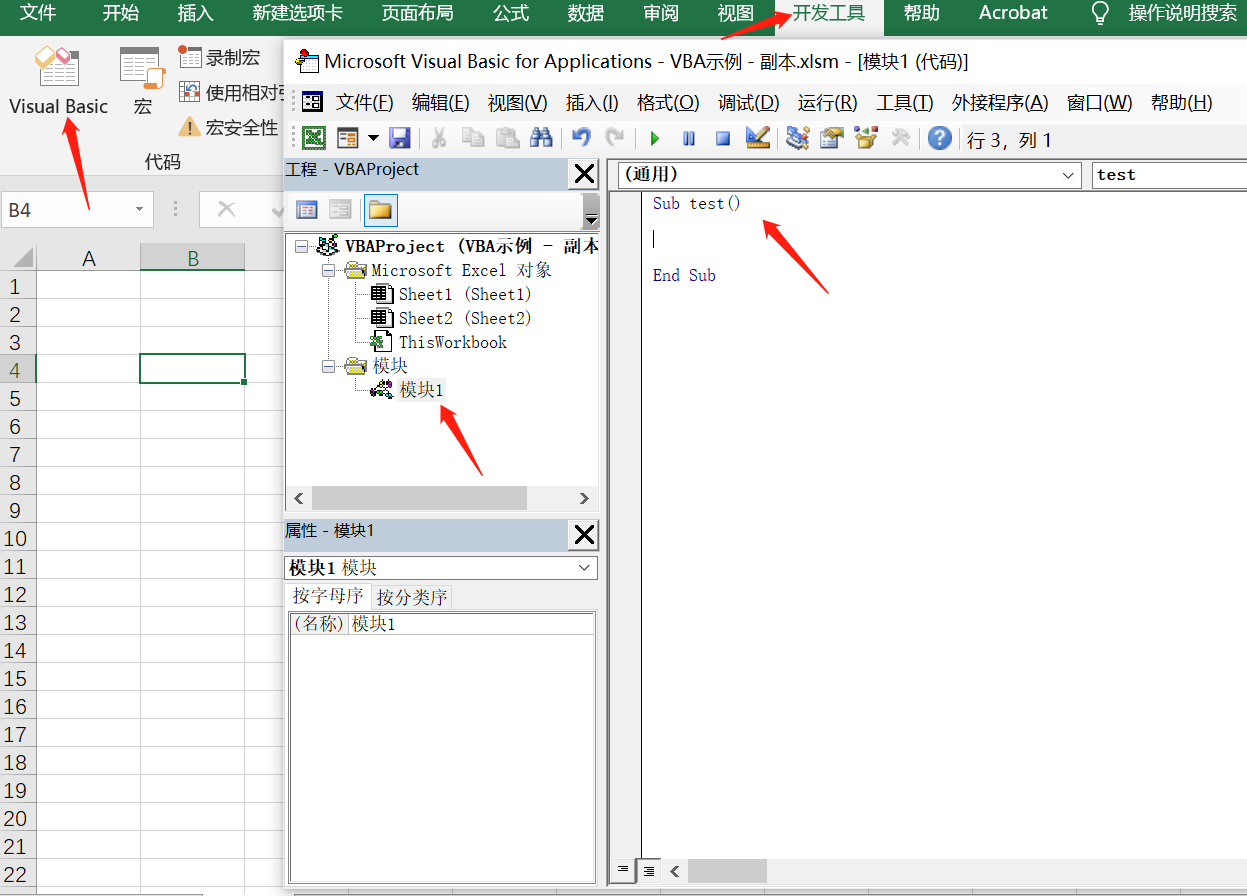Viewport: 1247px width, 896px height.
Task: Click the Copy icon in VBA toolbar
Action: [473, 138]
